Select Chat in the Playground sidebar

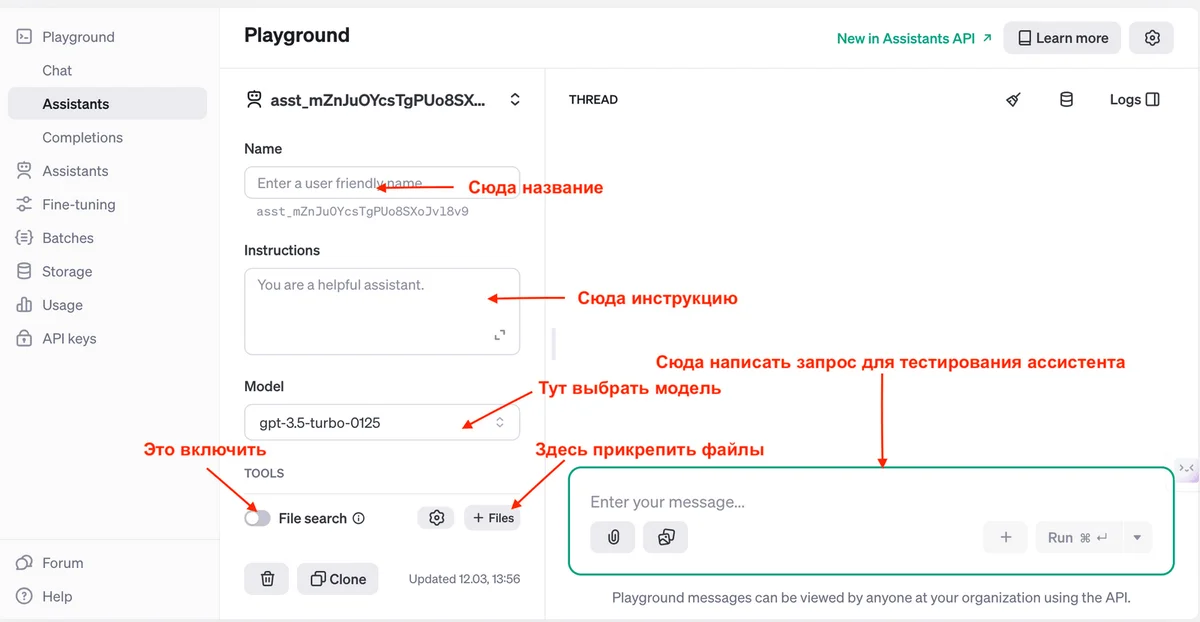57,70
